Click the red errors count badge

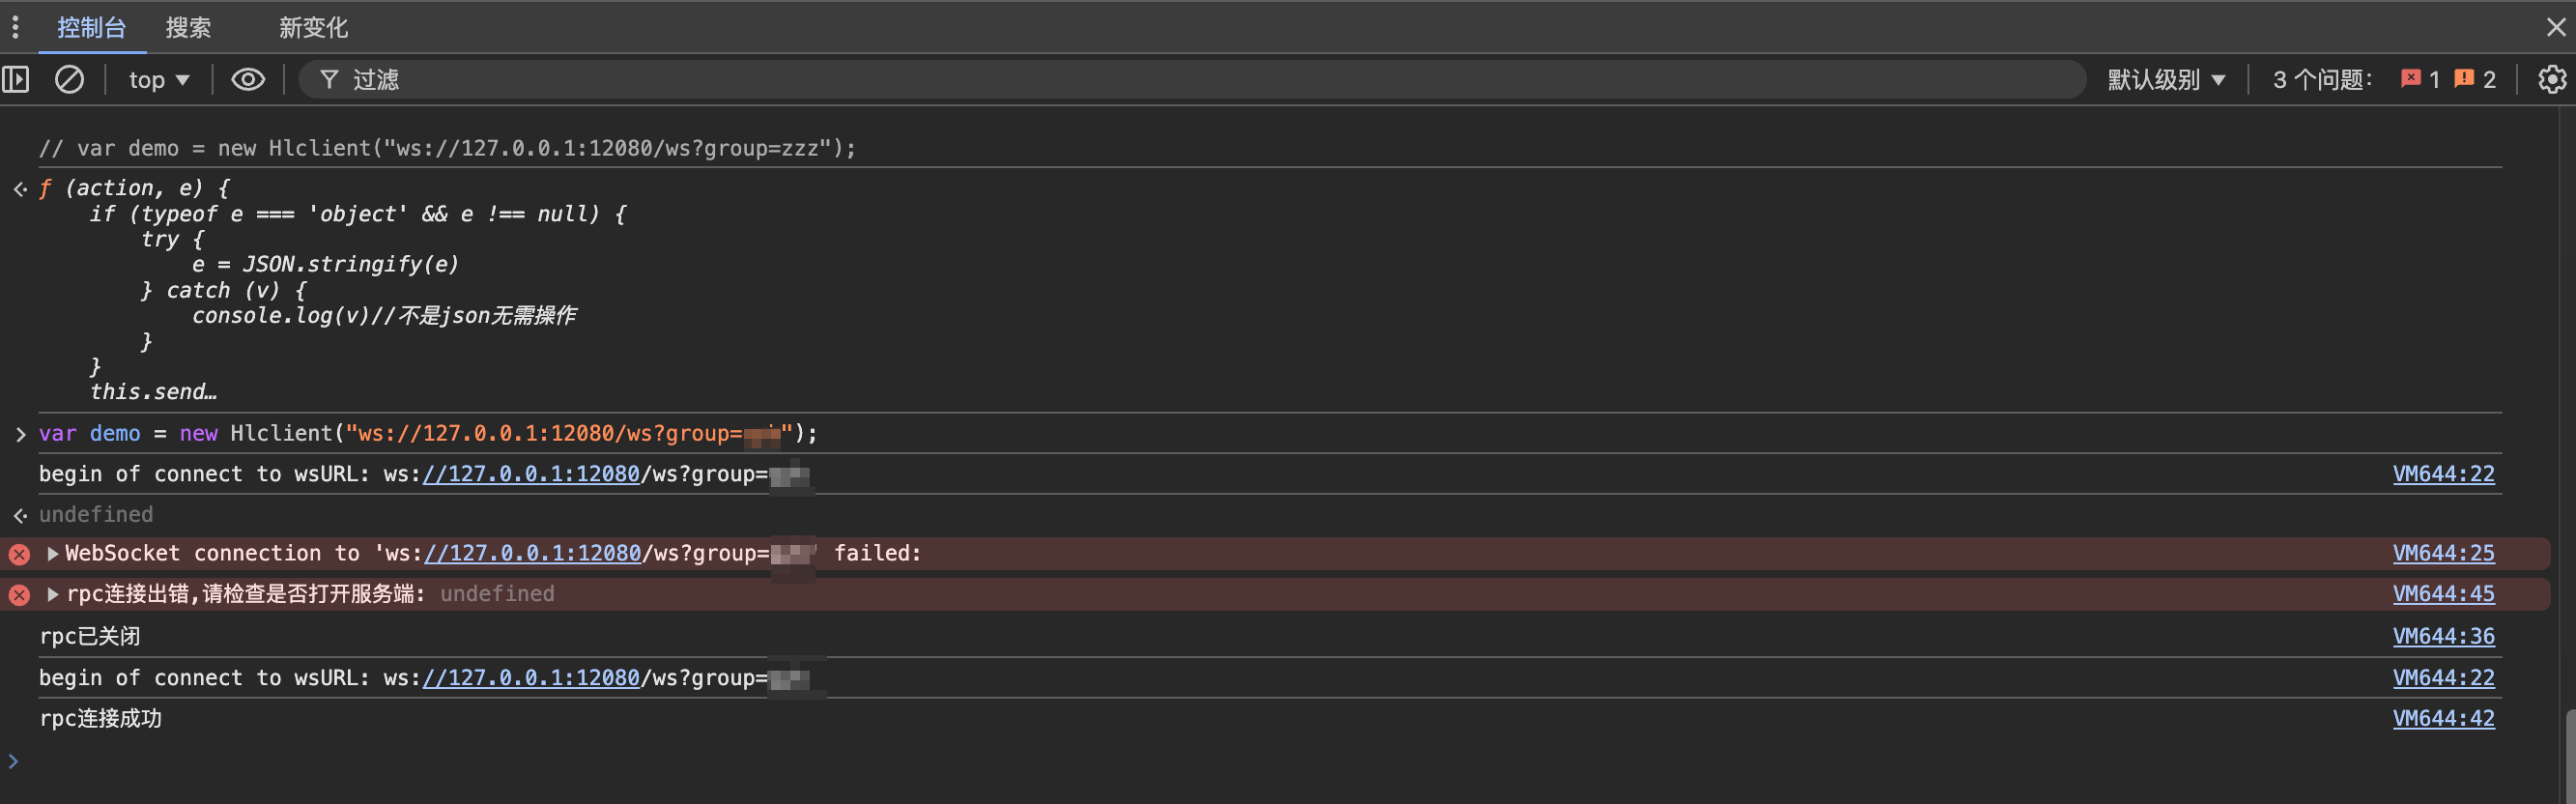click(2420, 79)
